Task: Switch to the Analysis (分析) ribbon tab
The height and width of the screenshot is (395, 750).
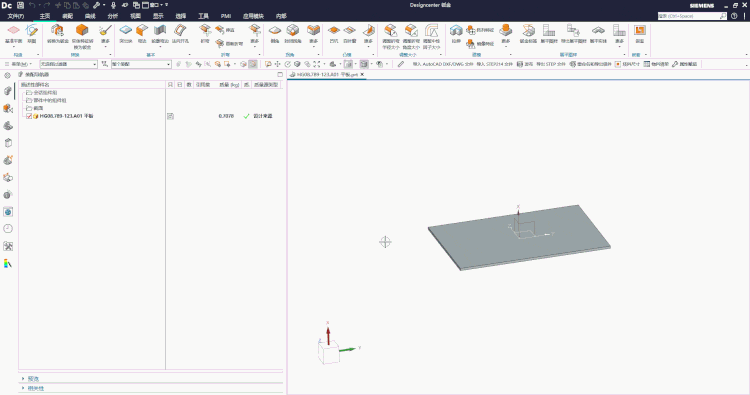Action: tap(112, 16)
